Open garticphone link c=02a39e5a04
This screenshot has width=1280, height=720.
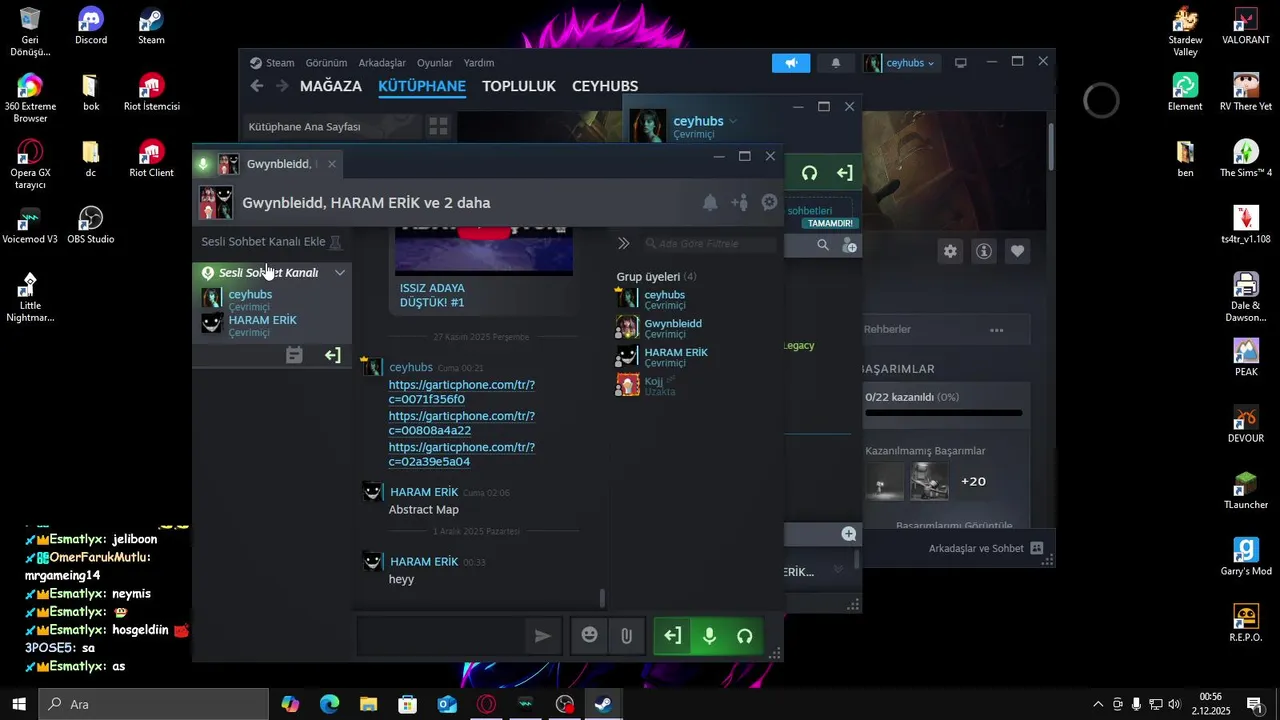462,454
